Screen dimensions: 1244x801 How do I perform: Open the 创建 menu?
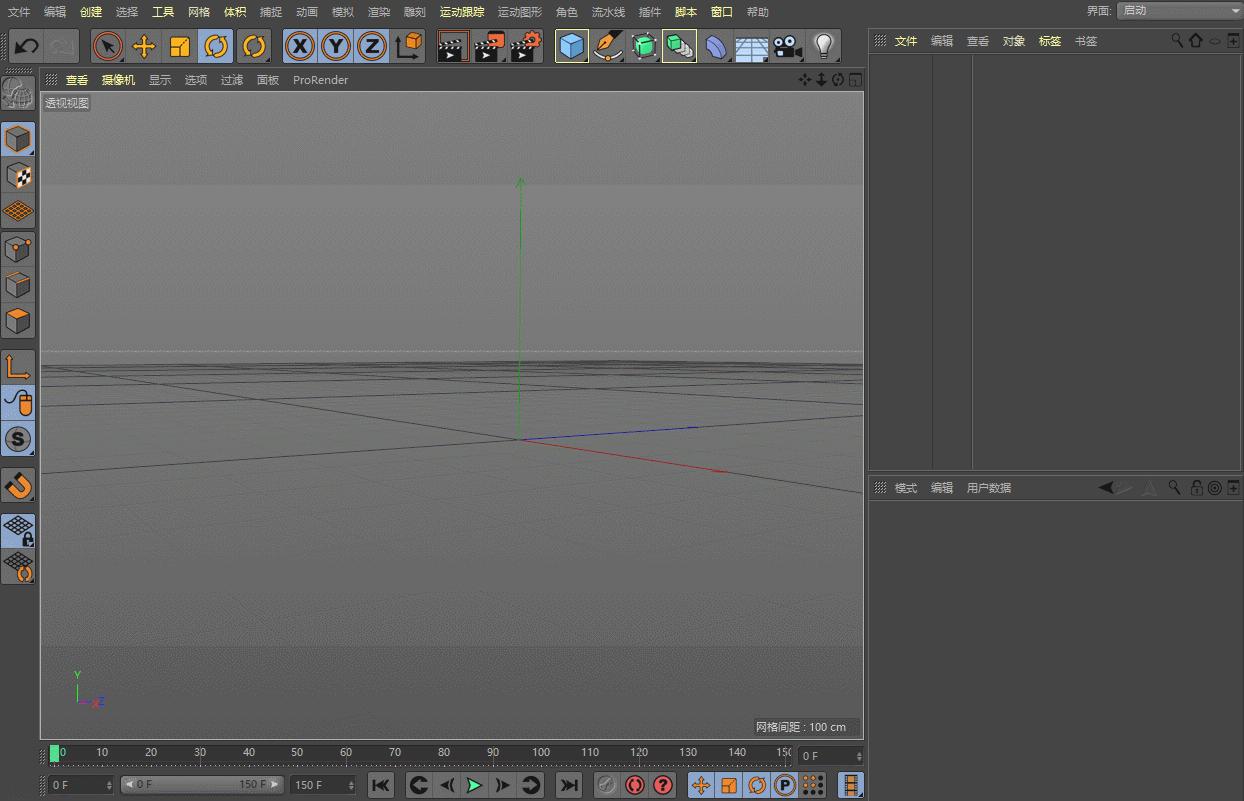(89, 12)
